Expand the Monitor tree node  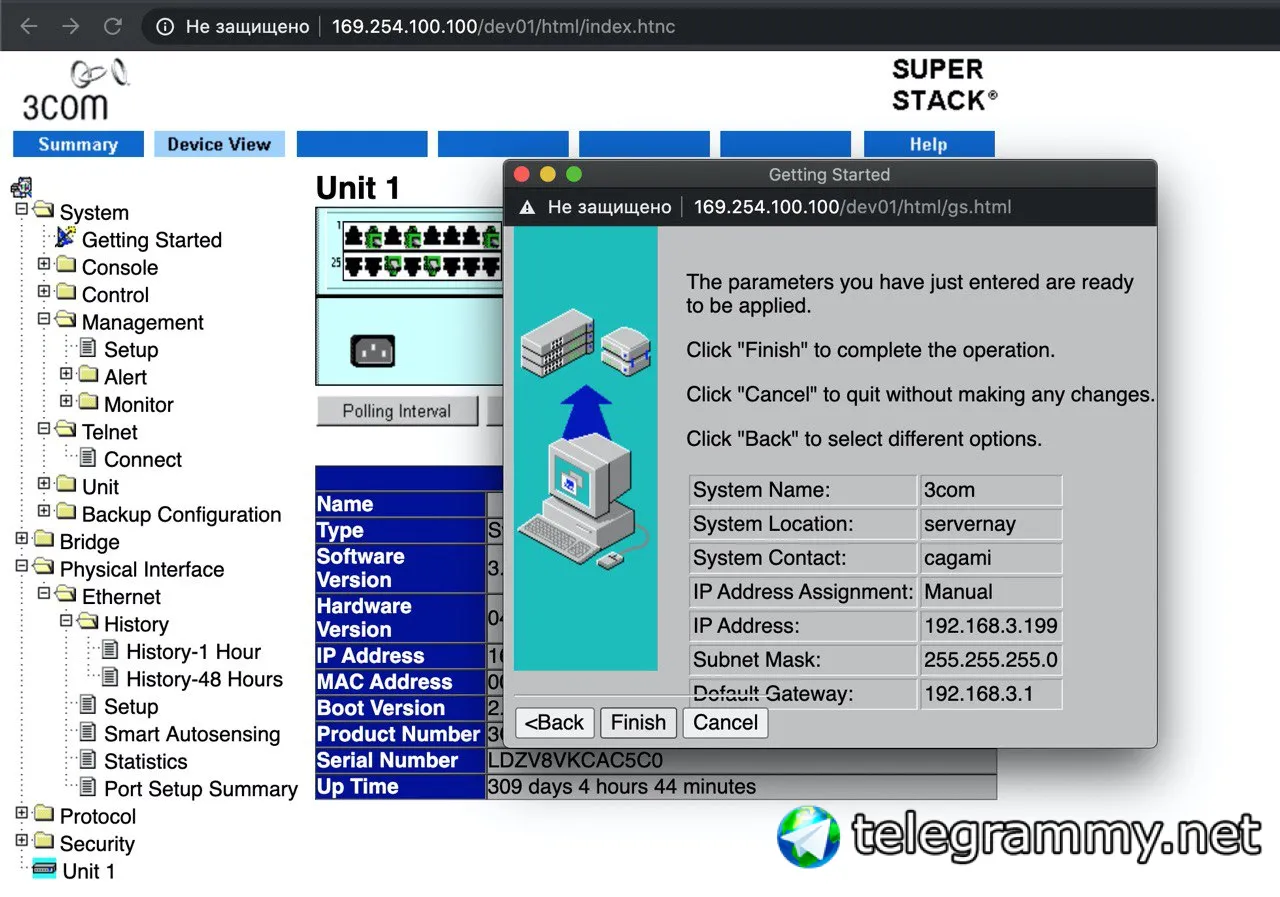(66, 402)
